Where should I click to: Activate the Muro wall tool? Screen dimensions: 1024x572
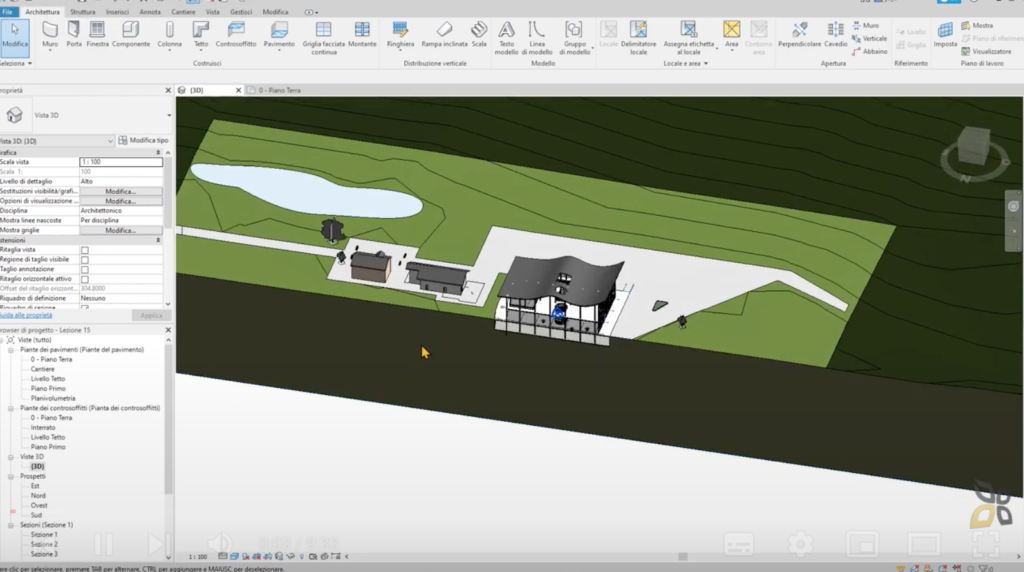tap(50, 34)
